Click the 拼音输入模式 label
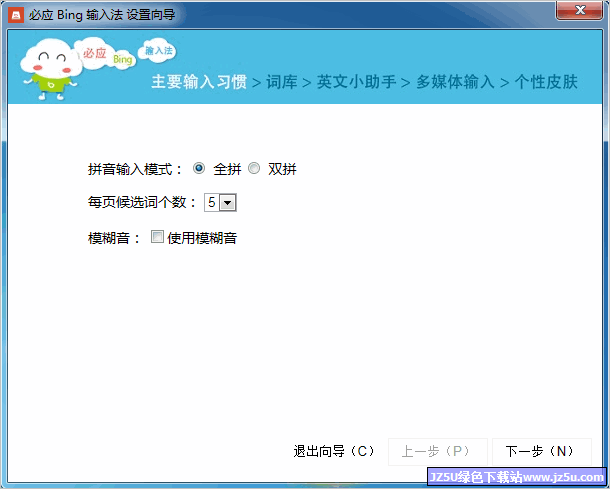Screen dimensions: 610x489 tap(135, 169)
